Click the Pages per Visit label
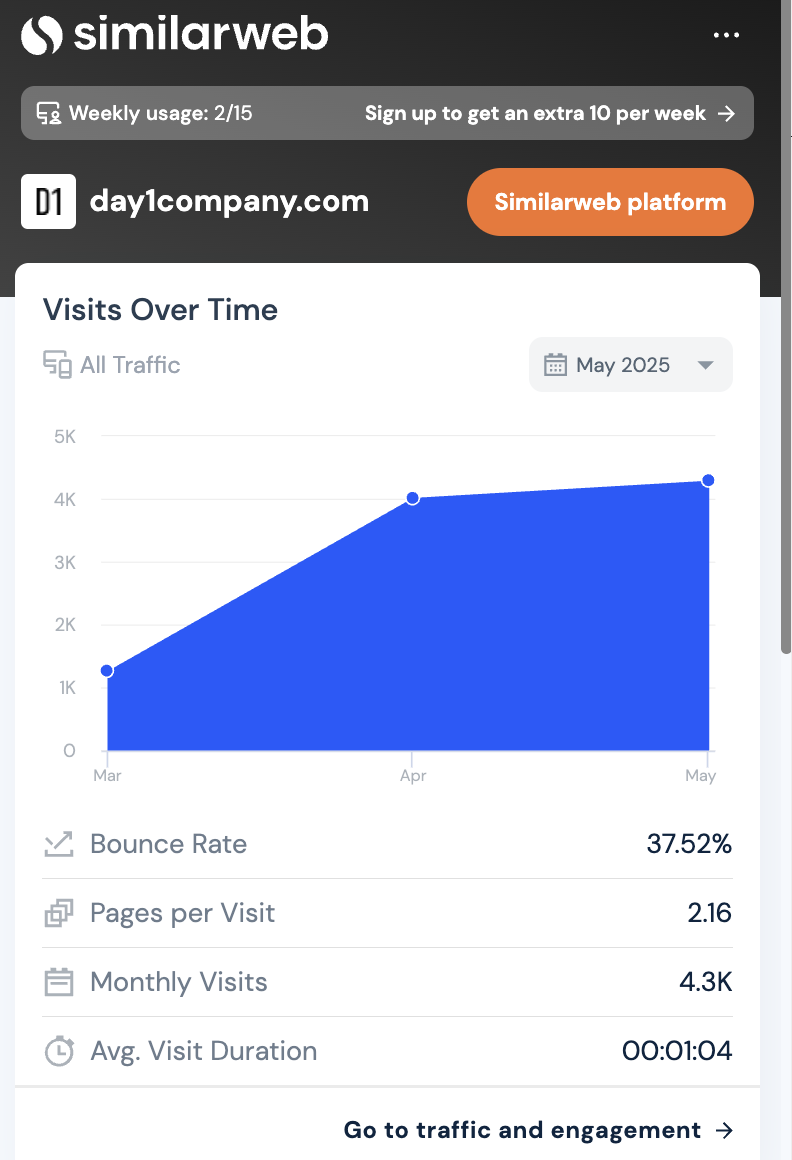This screenshot has height=1160, width=792. [183, 913]
